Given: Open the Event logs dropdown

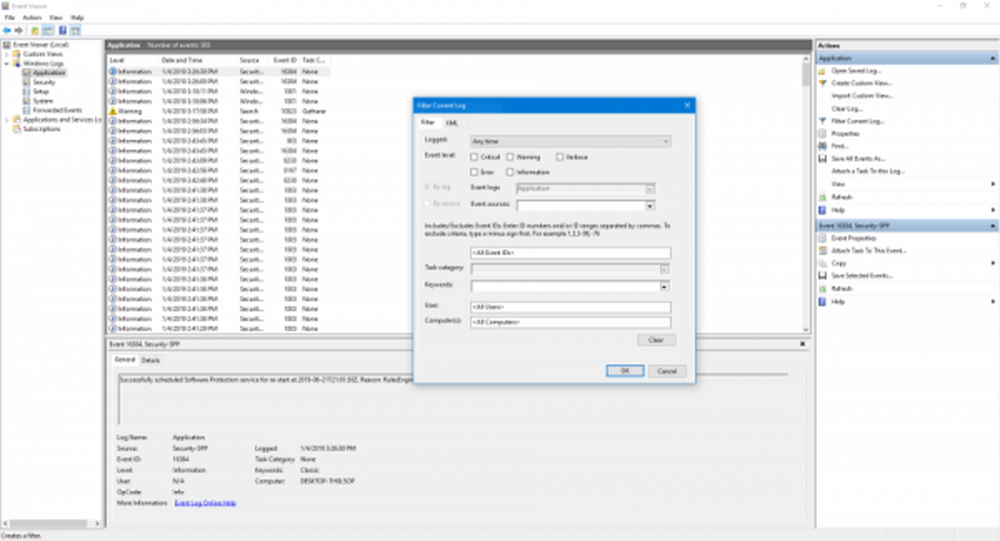Looking at the screenshot, I should (x=650, y=189).
